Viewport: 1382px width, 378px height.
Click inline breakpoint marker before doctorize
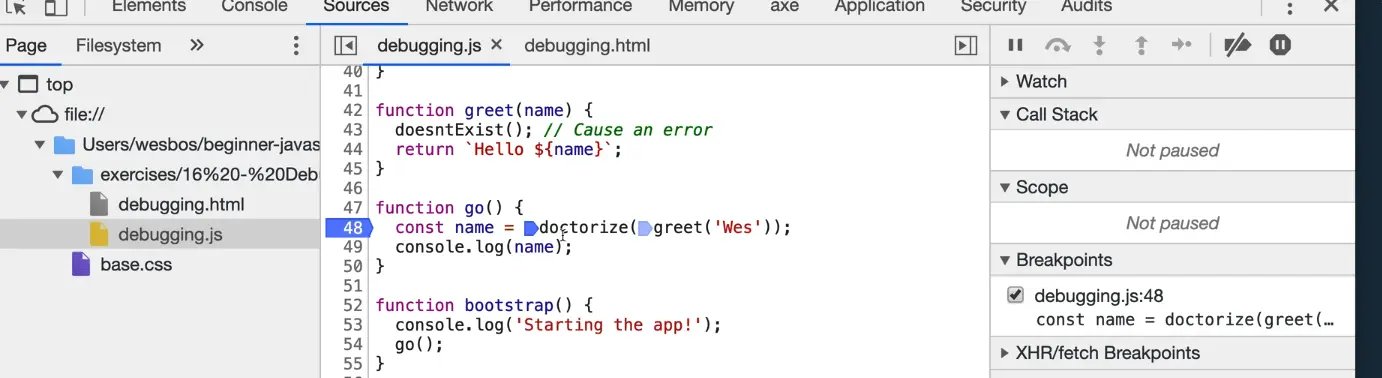(531, 228)
